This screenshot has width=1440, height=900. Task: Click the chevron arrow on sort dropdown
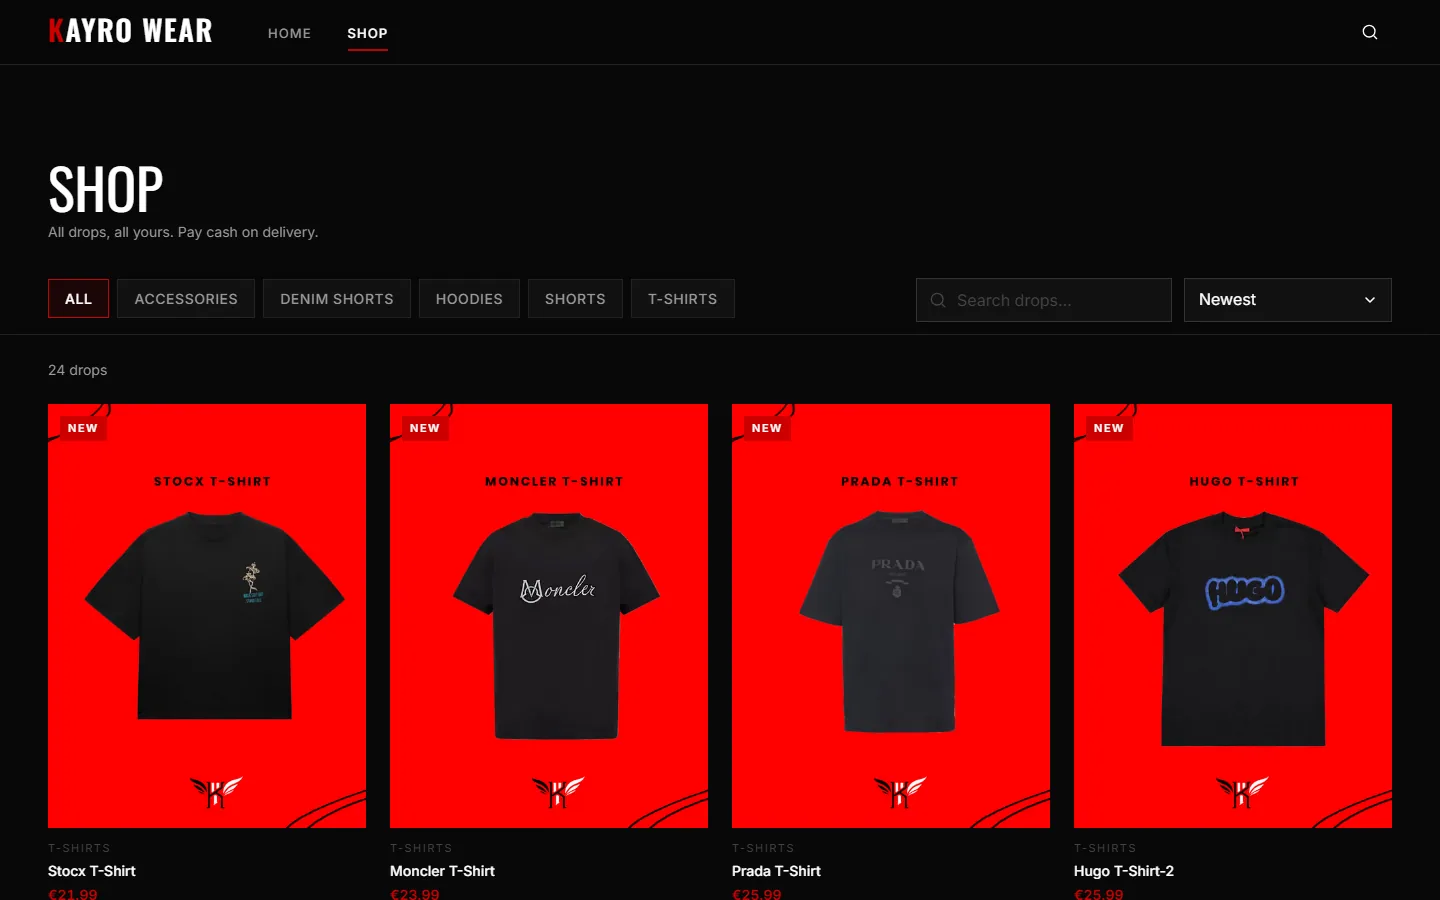point(1370,300)
